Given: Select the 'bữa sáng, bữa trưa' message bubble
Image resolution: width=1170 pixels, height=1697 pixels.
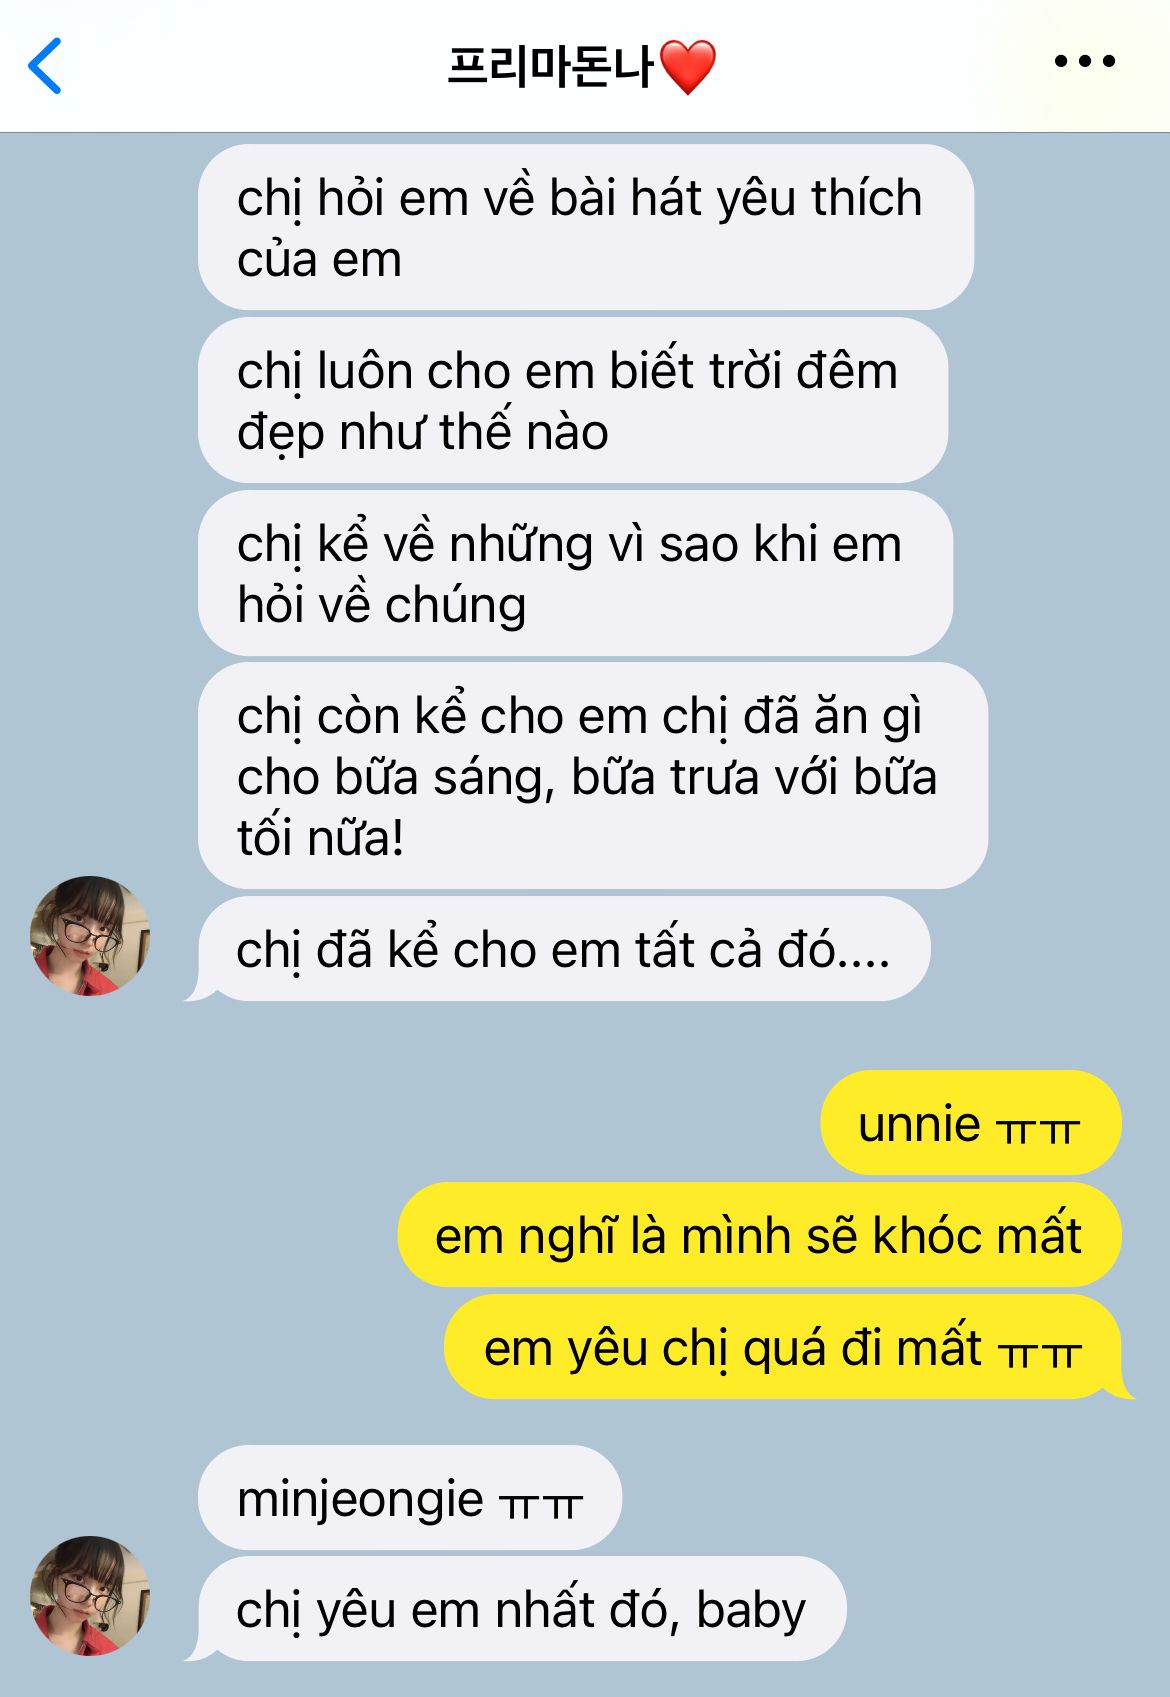Looking at the screenshot, I should click(x=593, y=776).
